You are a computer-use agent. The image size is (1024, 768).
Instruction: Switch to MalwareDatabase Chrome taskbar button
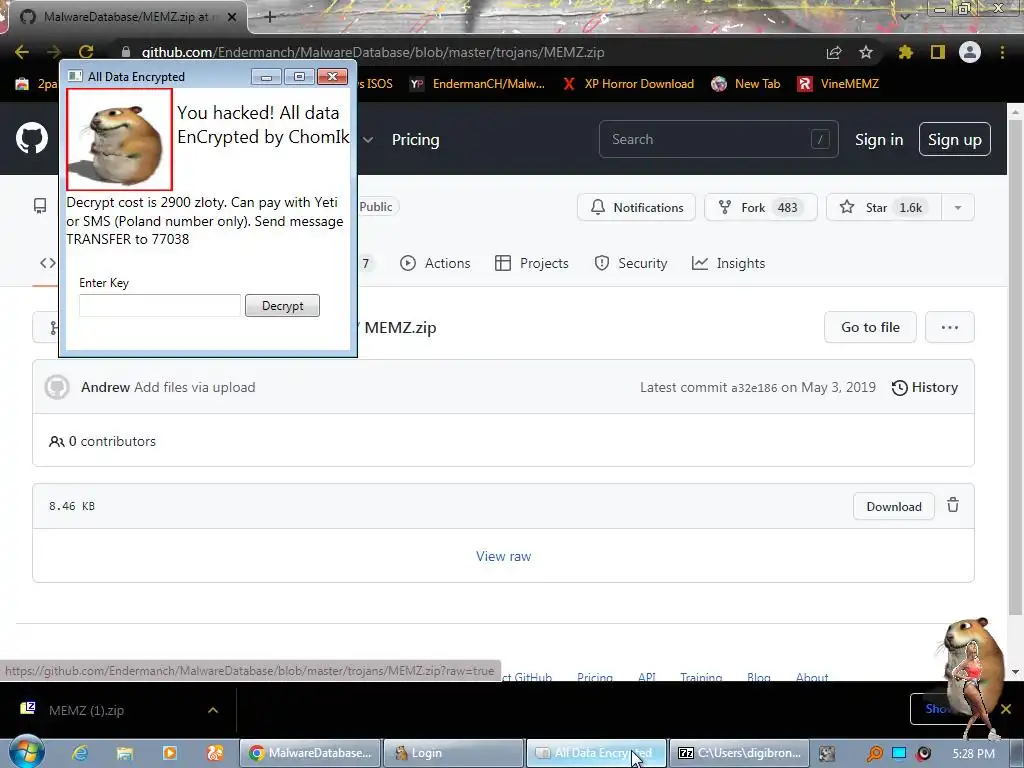[310, 753]
